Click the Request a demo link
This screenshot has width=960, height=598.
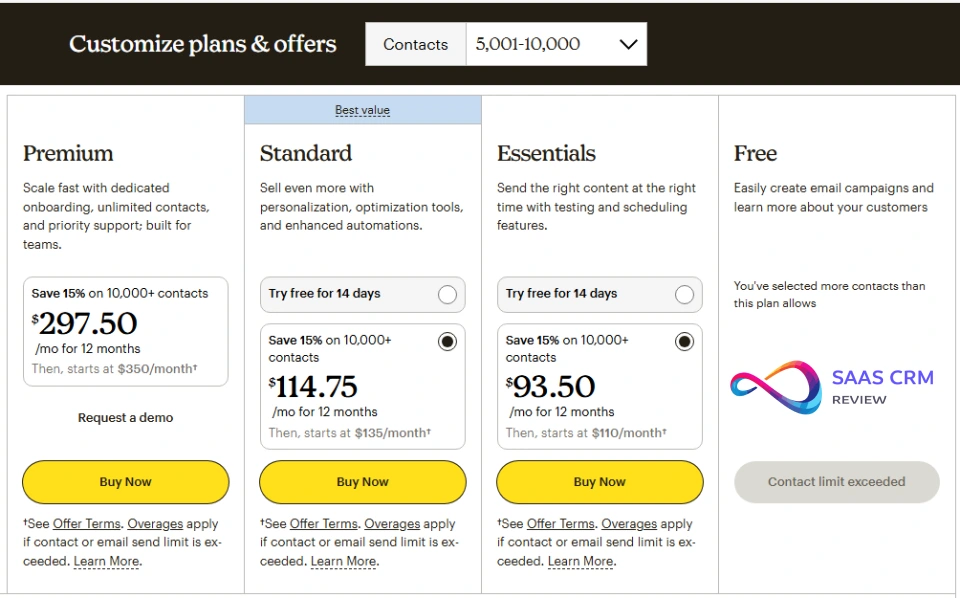point(125,418)
